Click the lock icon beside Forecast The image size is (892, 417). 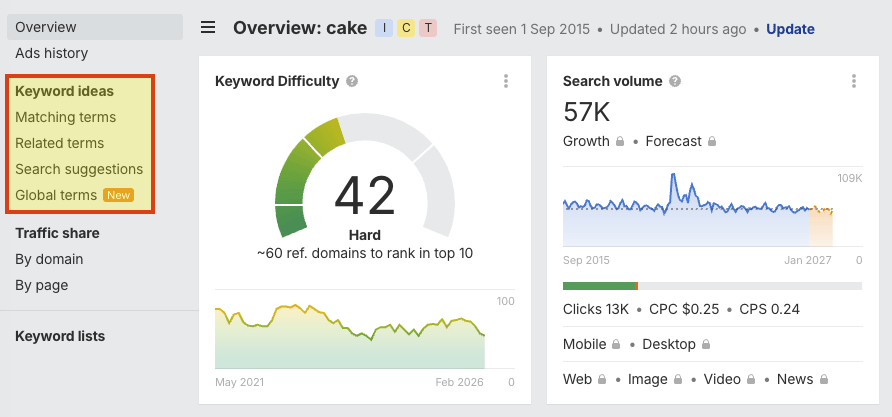click(x=712, y=142)
